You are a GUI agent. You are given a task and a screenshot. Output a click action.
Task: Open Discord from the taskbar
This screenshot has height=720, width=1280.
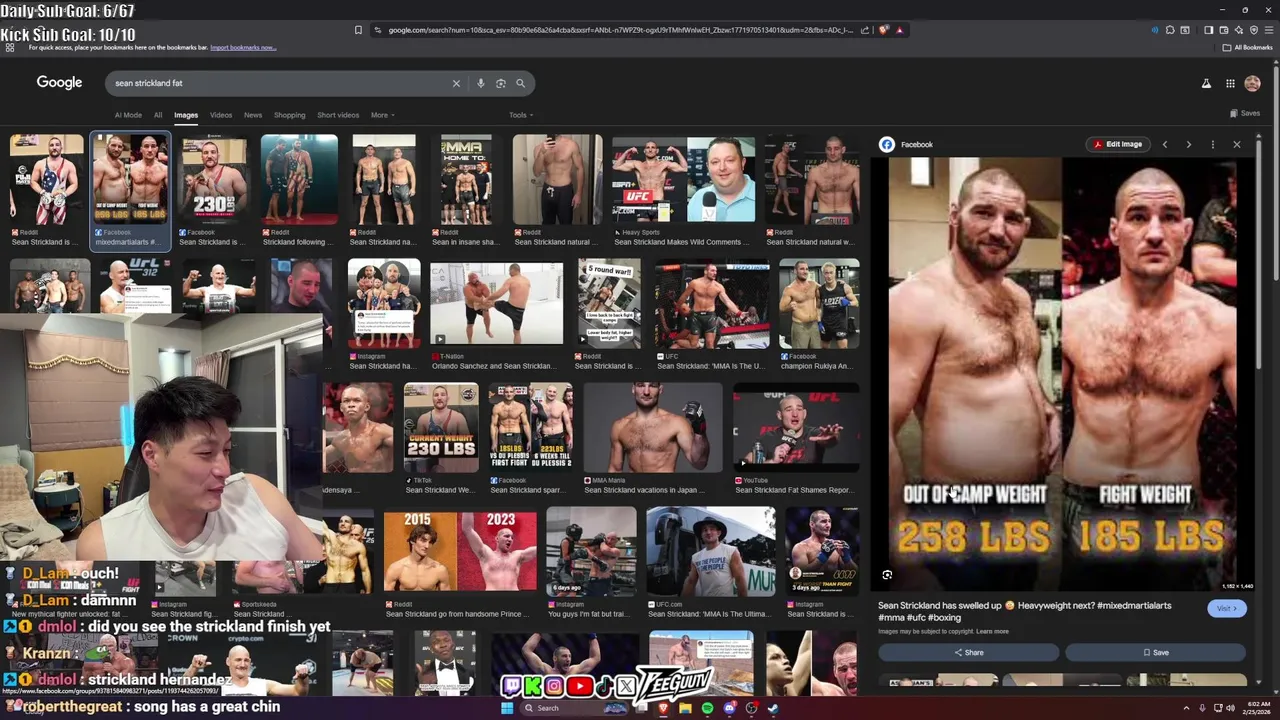(730, 708)
